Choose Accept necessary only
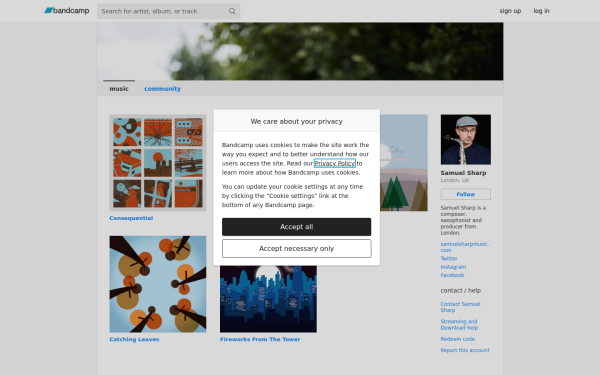 click(x=297, y=249)
